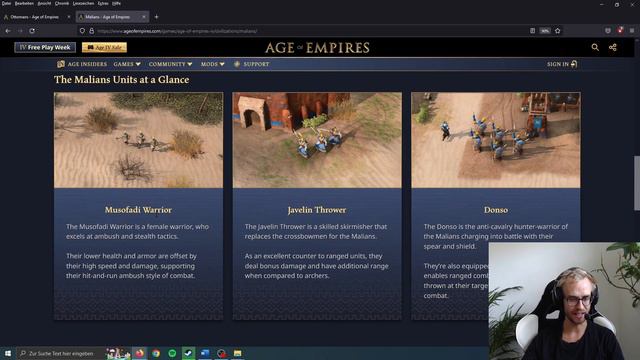Click the share icon in site header
The height and width of the screenshot is (360, 640).
(x=613, y=47)
